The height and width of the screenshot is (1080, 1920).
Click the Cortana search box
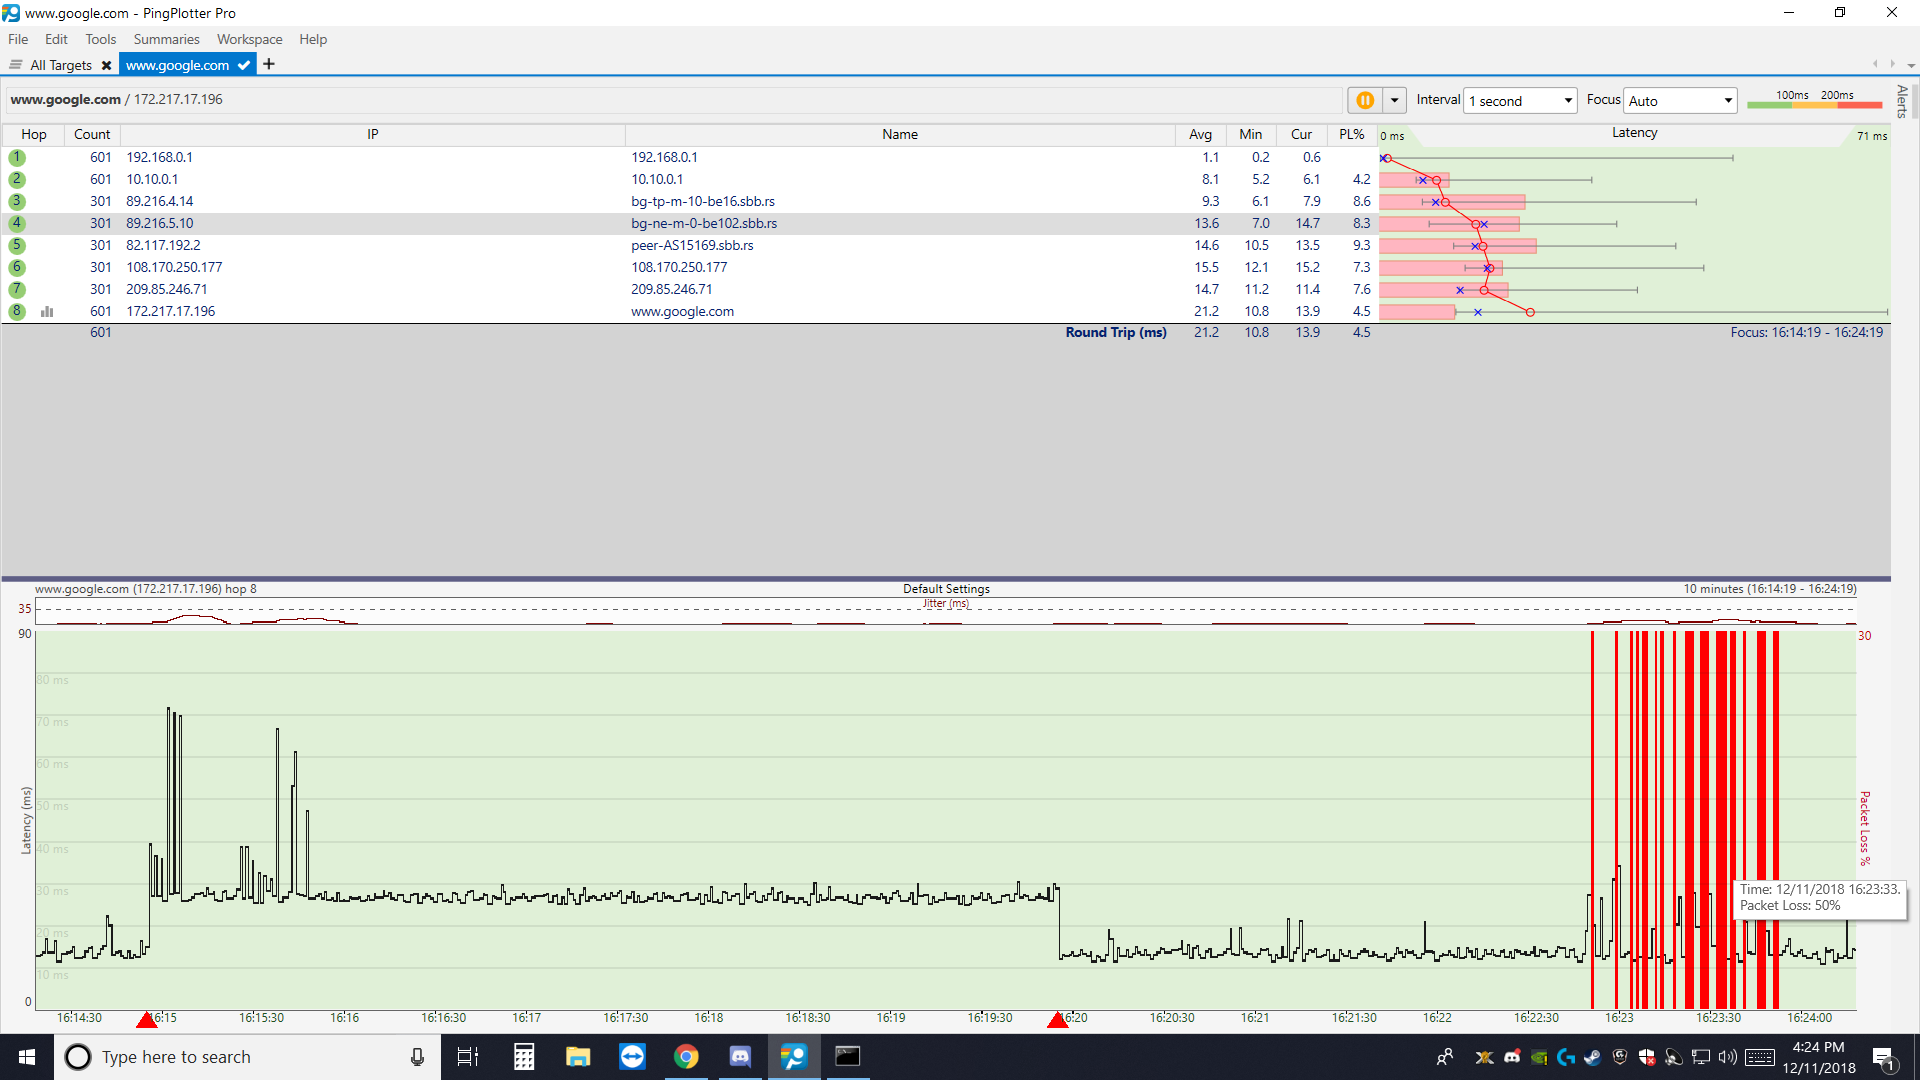[247, 1057]
